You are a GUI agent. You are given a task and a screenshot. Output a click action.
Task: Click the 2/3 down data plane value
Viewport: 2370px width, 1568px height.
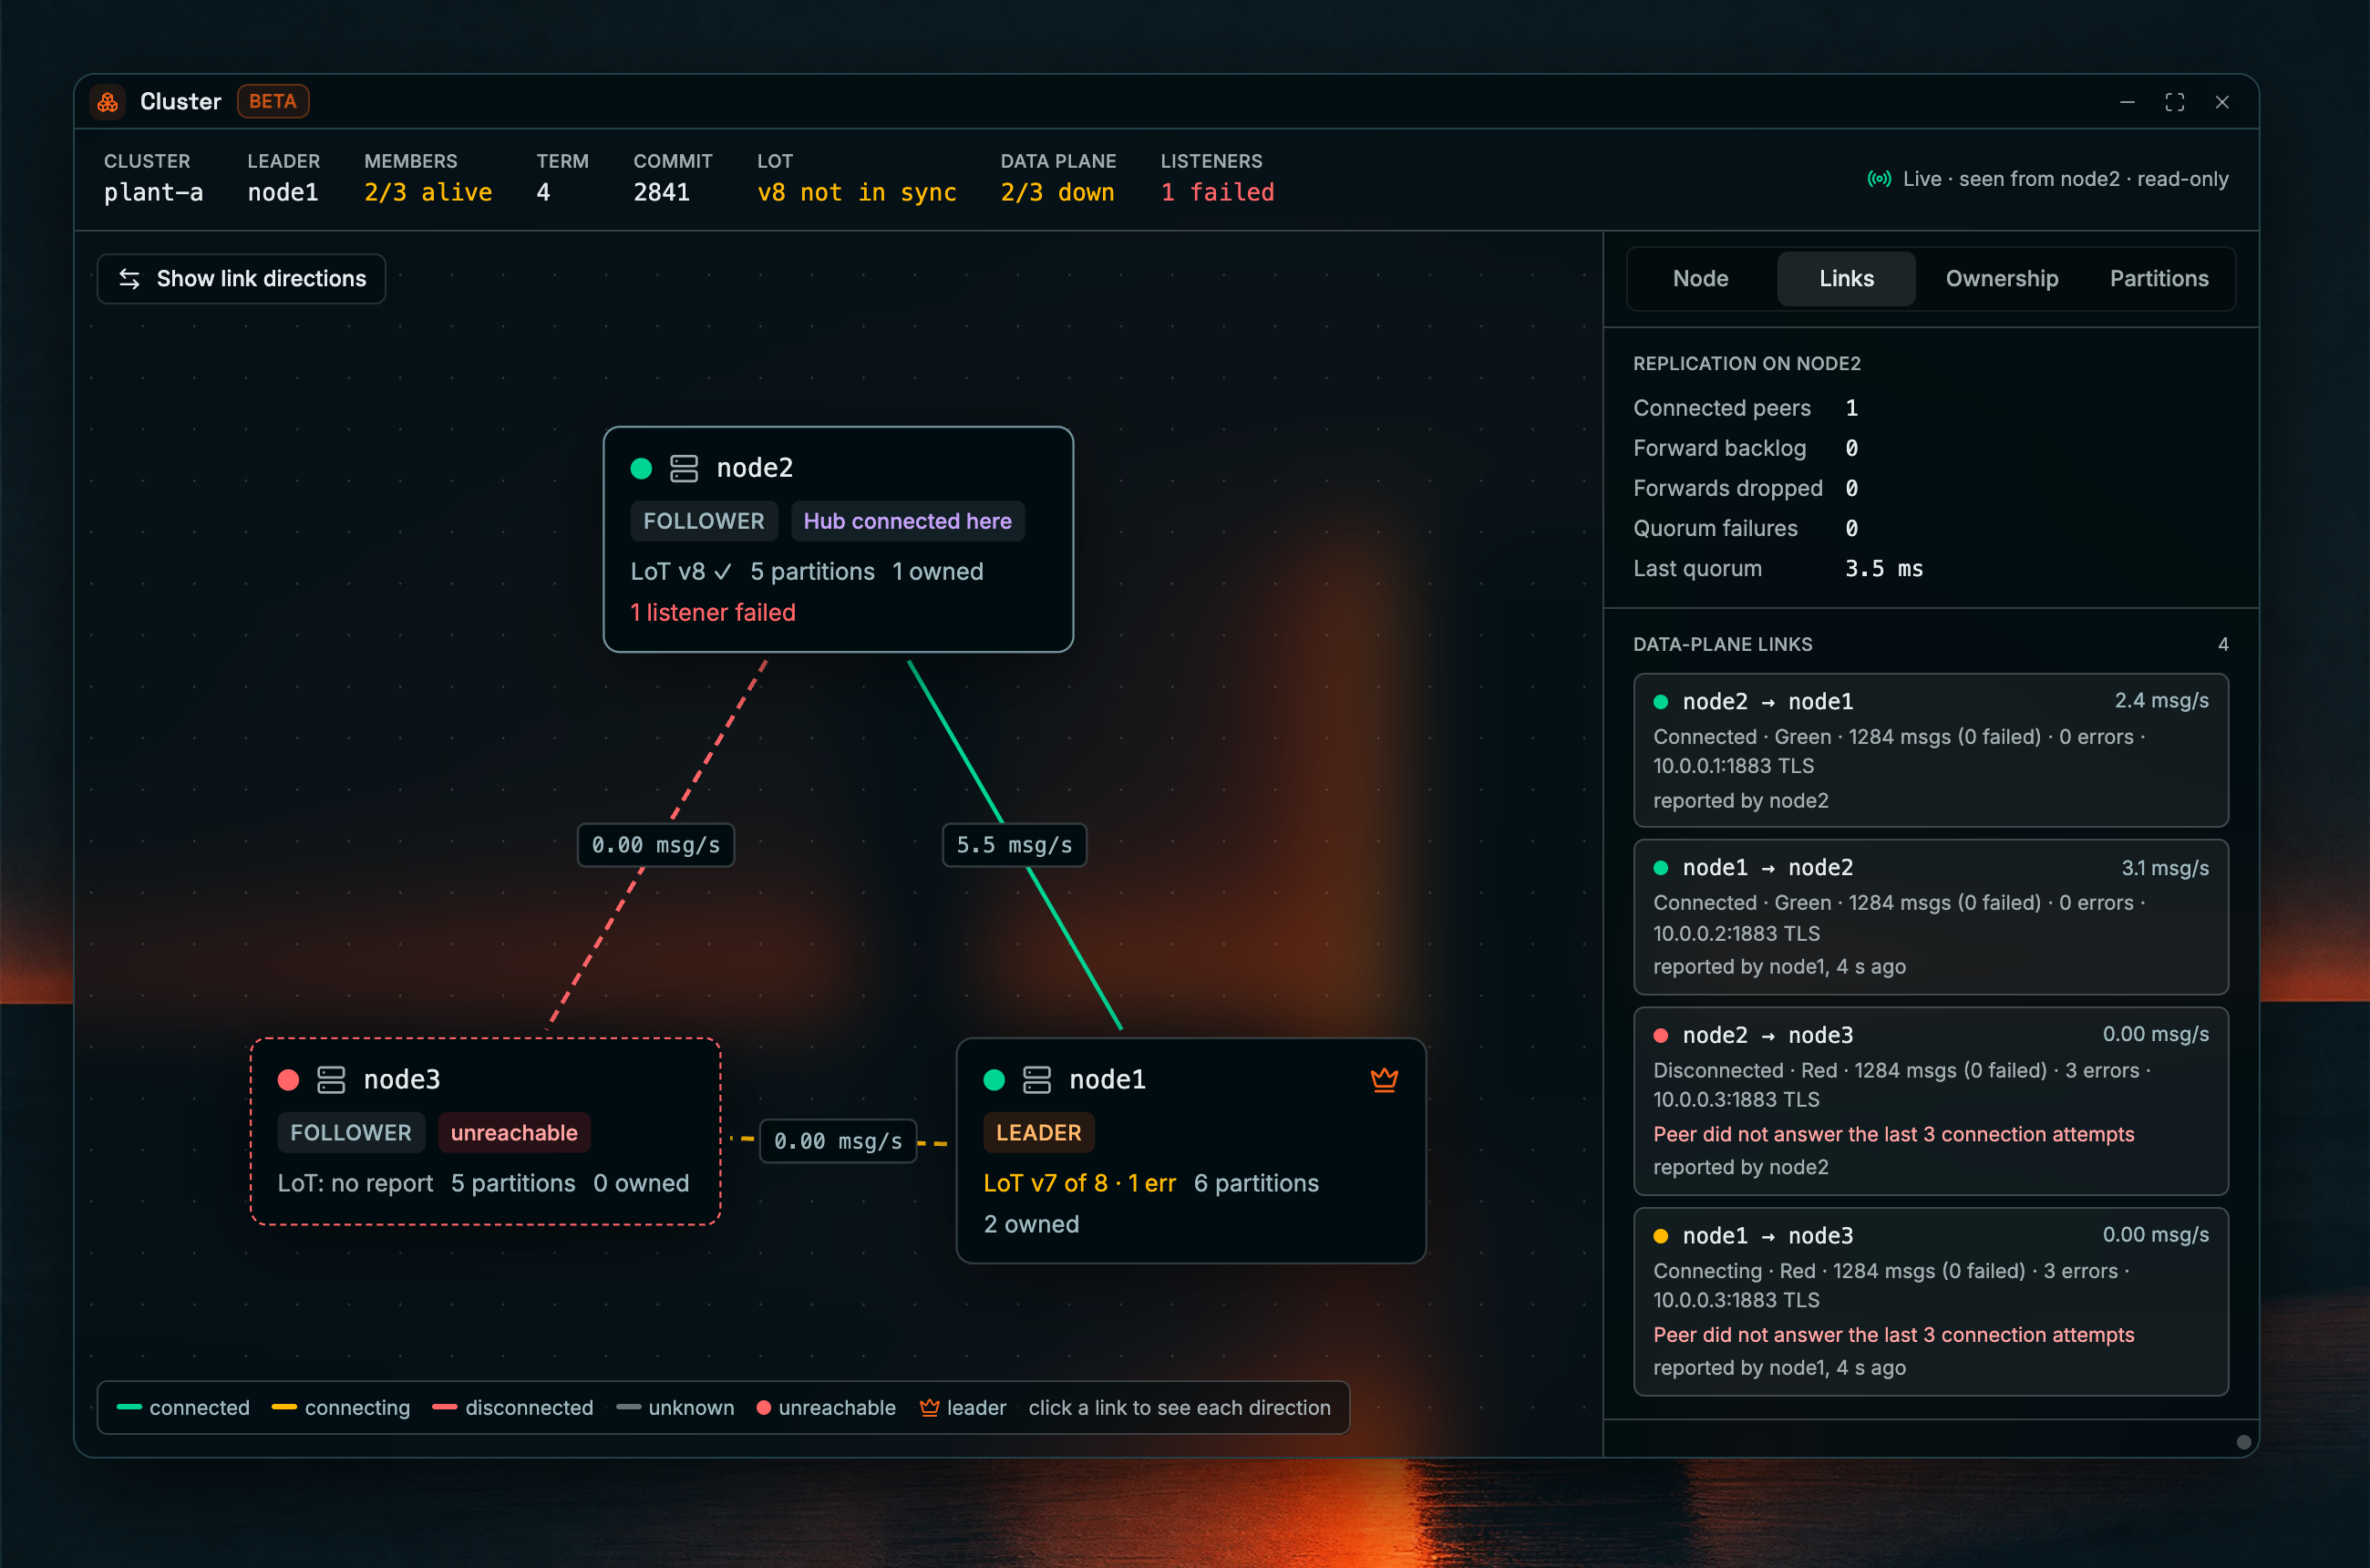1057,192
